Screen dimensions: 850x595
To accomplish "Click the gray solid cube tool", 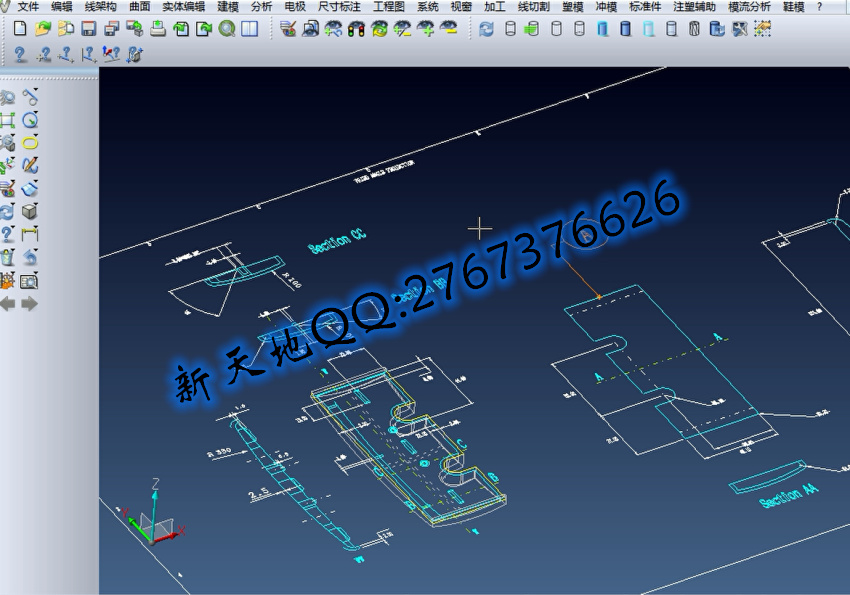I will [x=30, y=211].
